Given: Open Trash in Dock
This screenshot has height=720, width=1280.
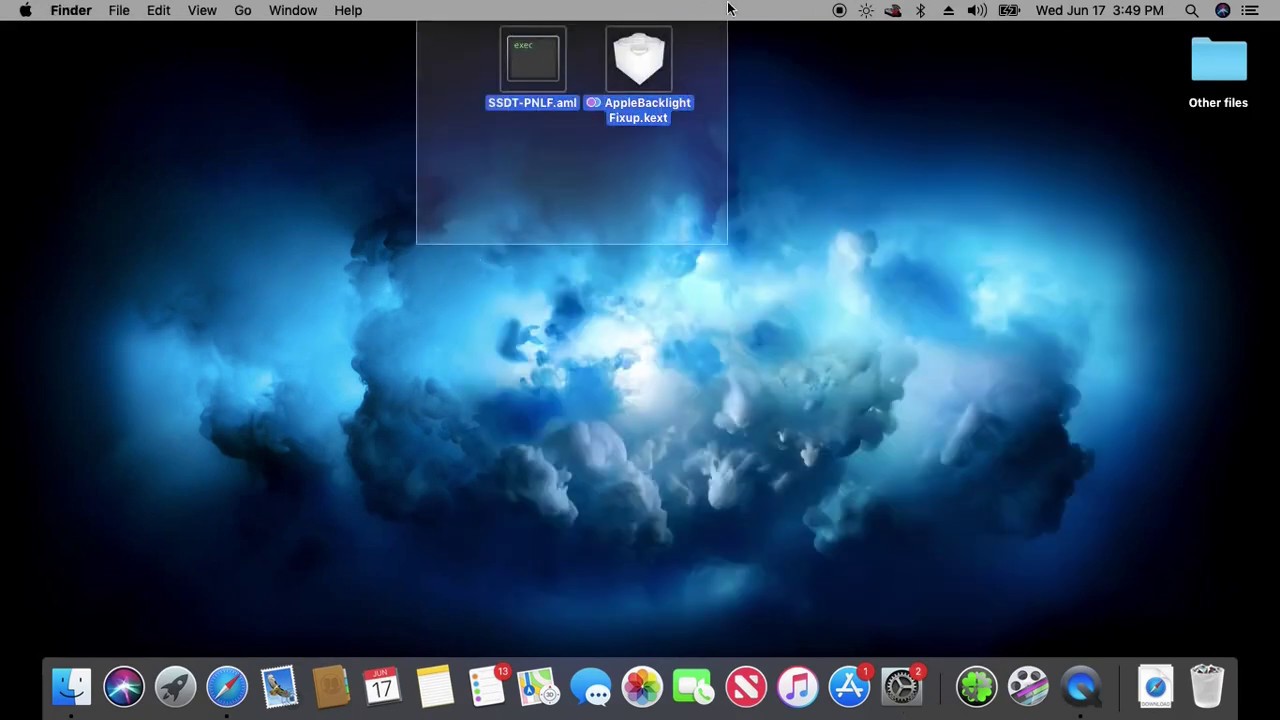Looking at the screenshot, I should (1207, 687).
